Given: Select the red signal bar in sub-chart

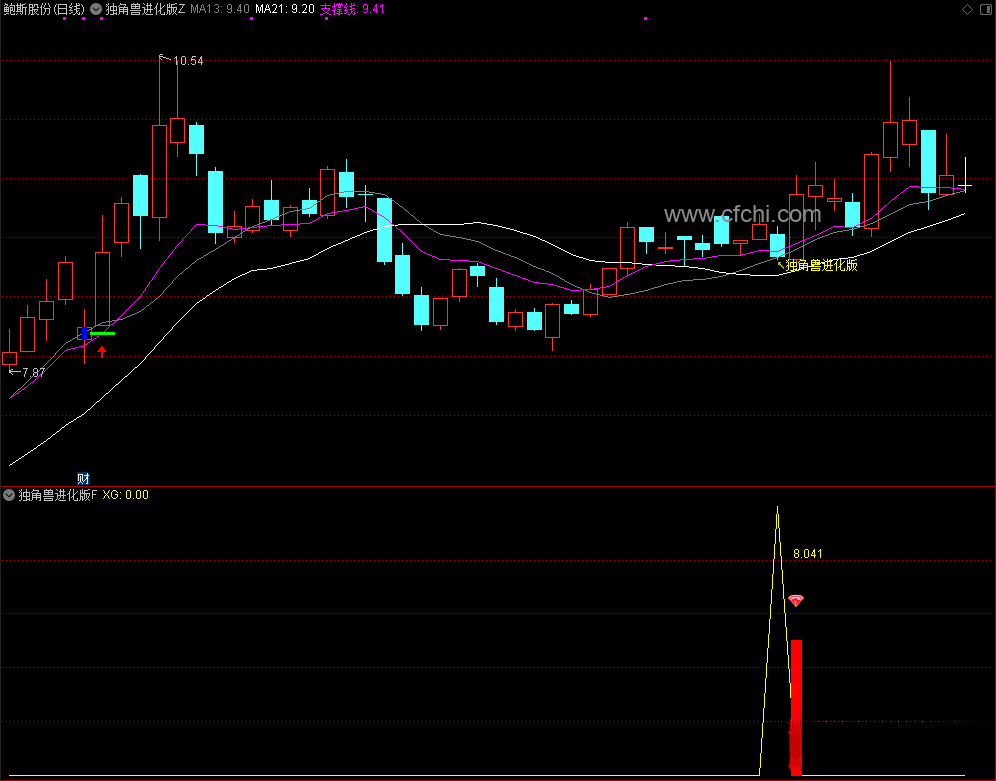Looking at the screenshot, I should click(x=796, y=707).
